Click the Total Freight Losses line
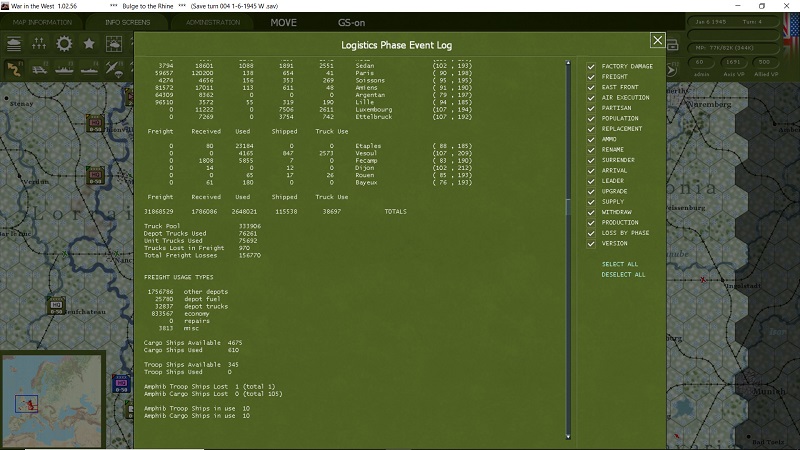 pos(202,255)
